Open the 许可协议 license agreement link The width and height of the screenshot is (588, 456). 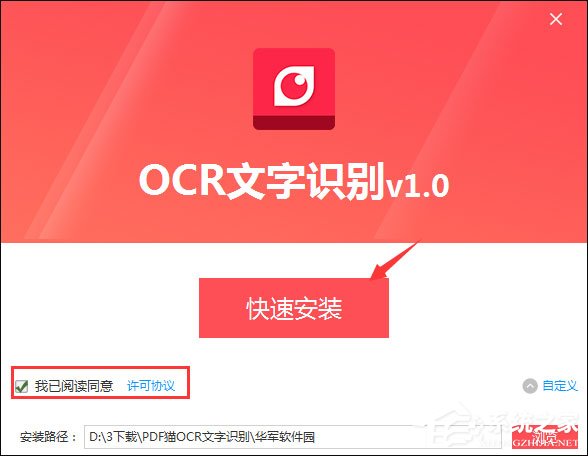click(151, 386)
